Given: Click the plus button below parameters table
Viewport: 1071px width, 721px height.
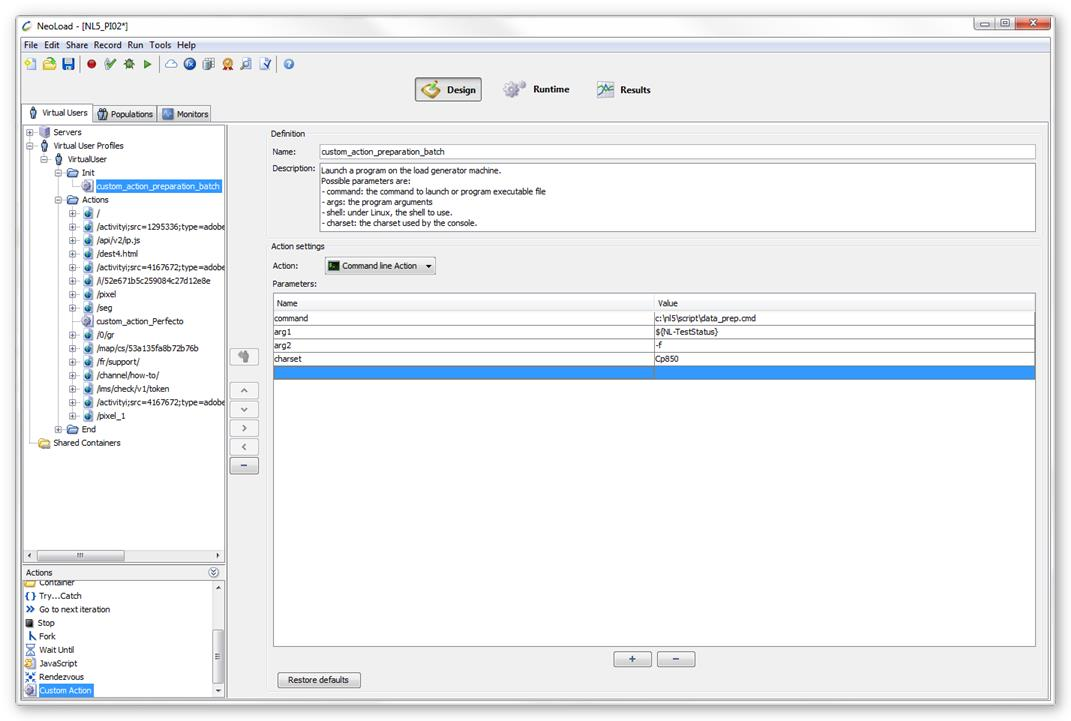Looking at the screenshot, I should coord(632,659).
